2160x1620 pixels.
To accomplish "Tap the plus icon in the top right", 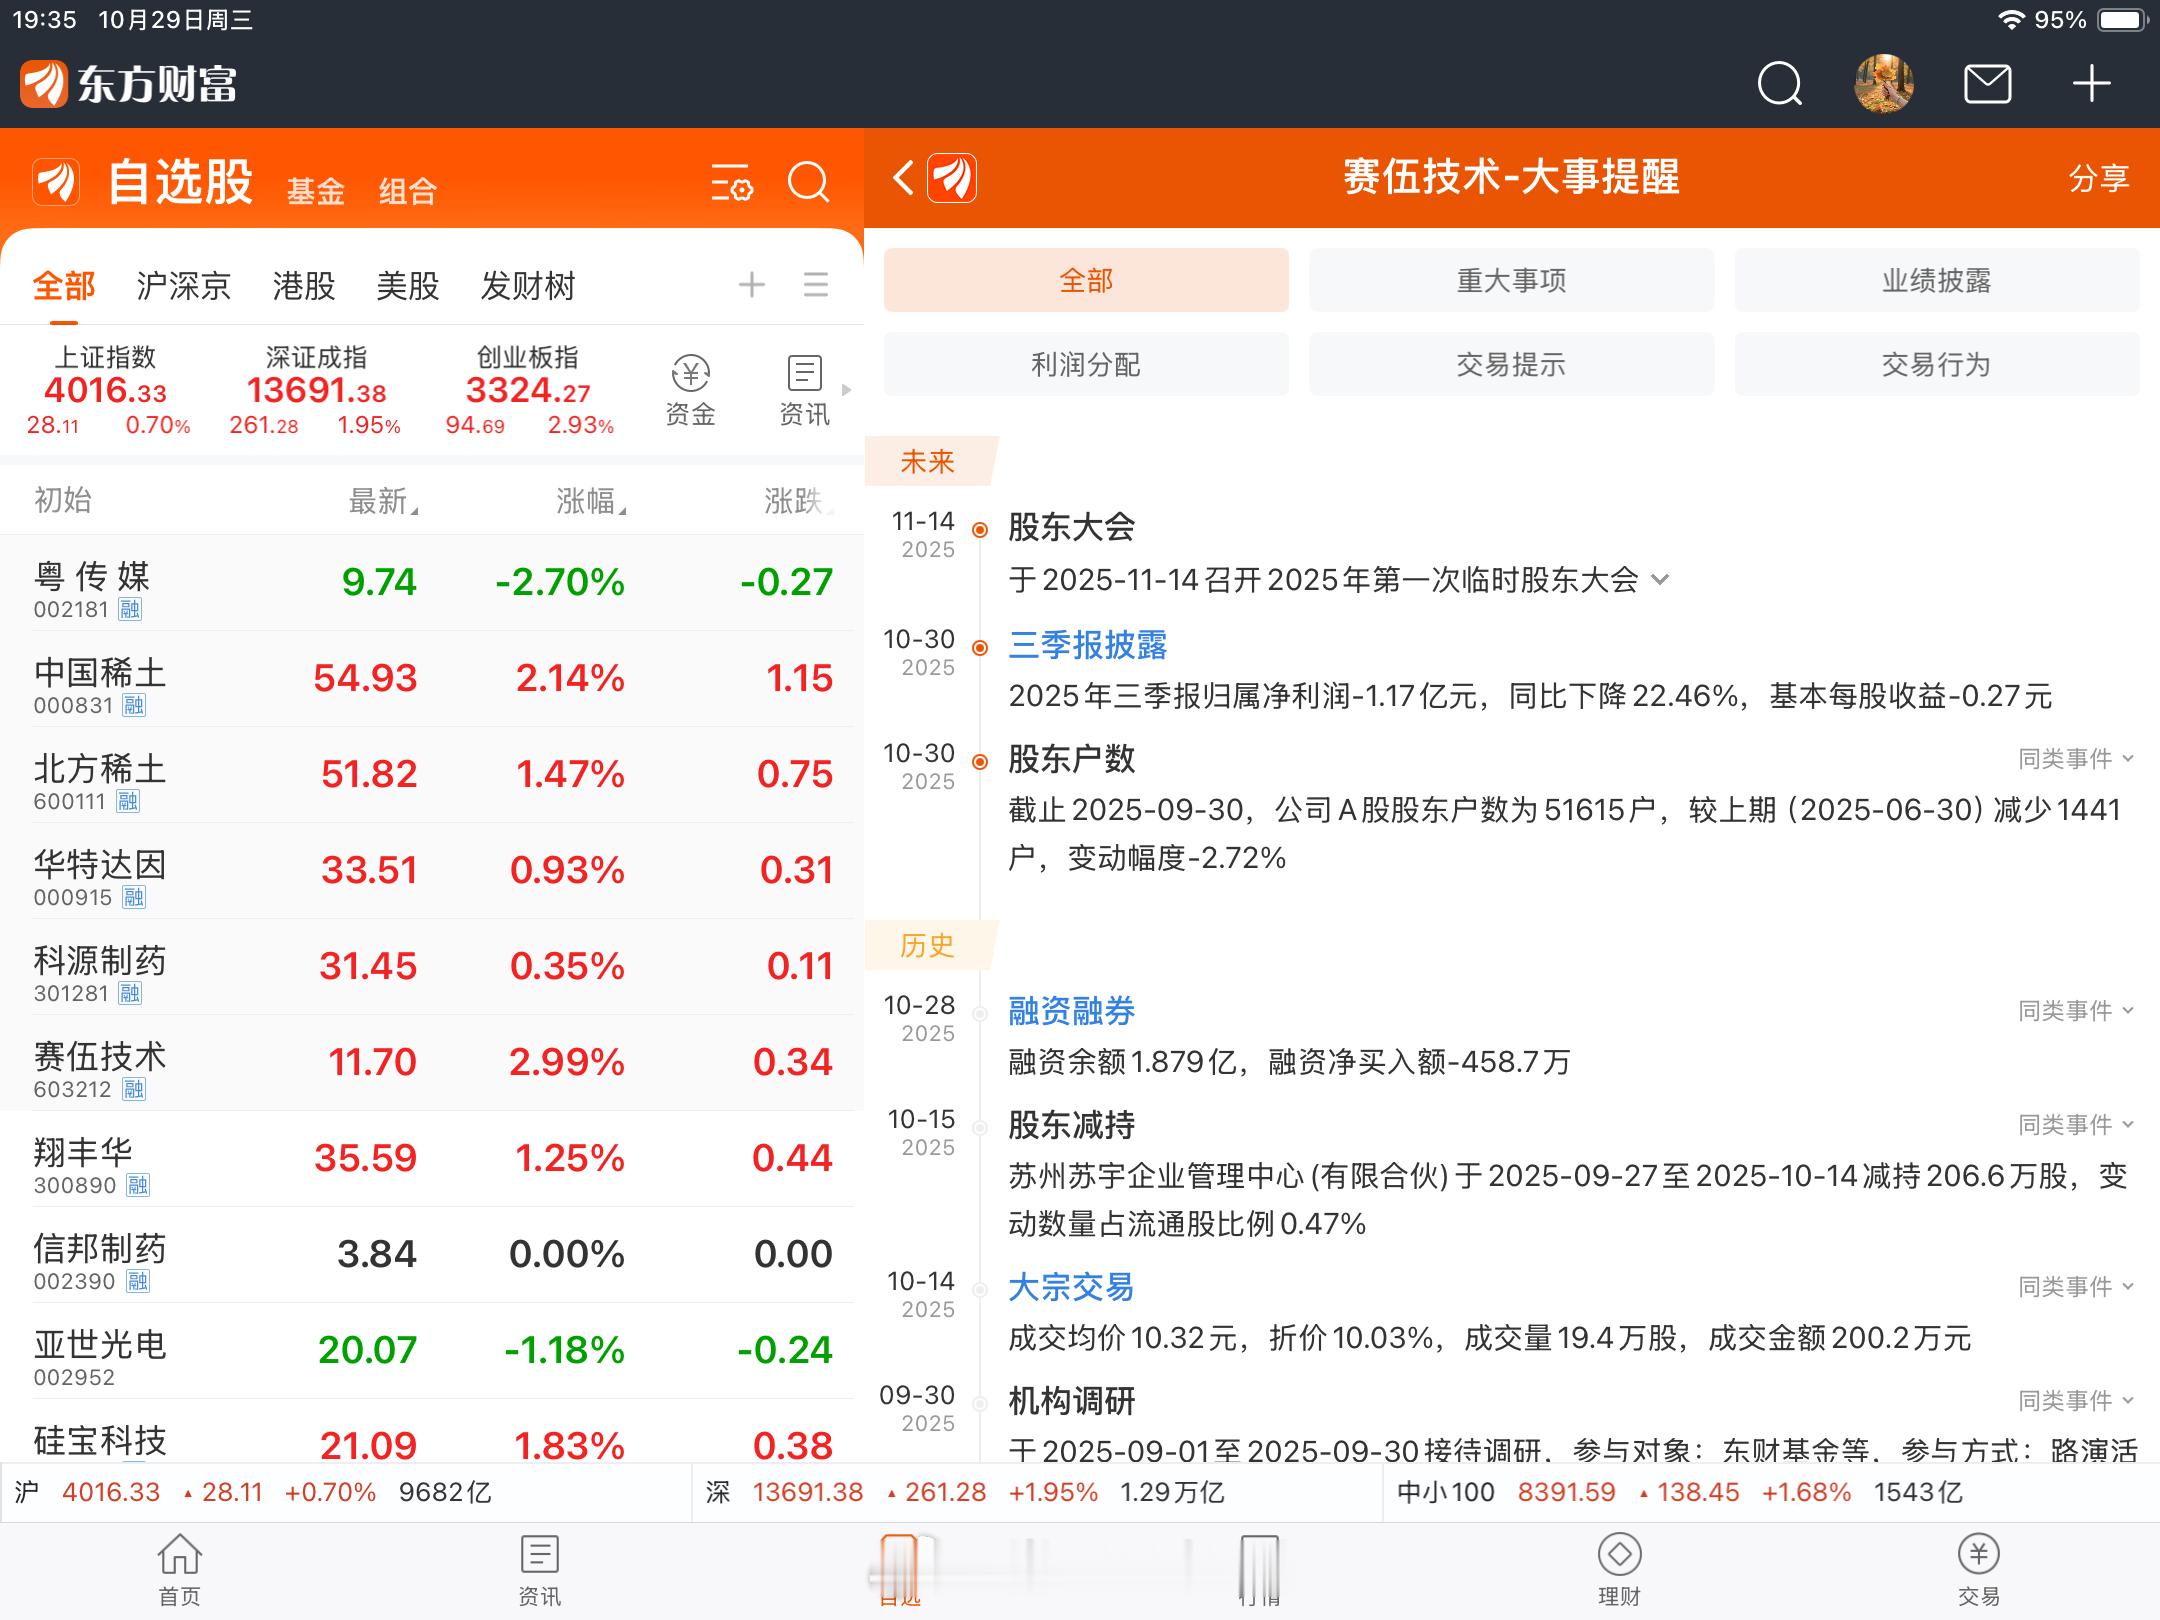I will 2090,84.
